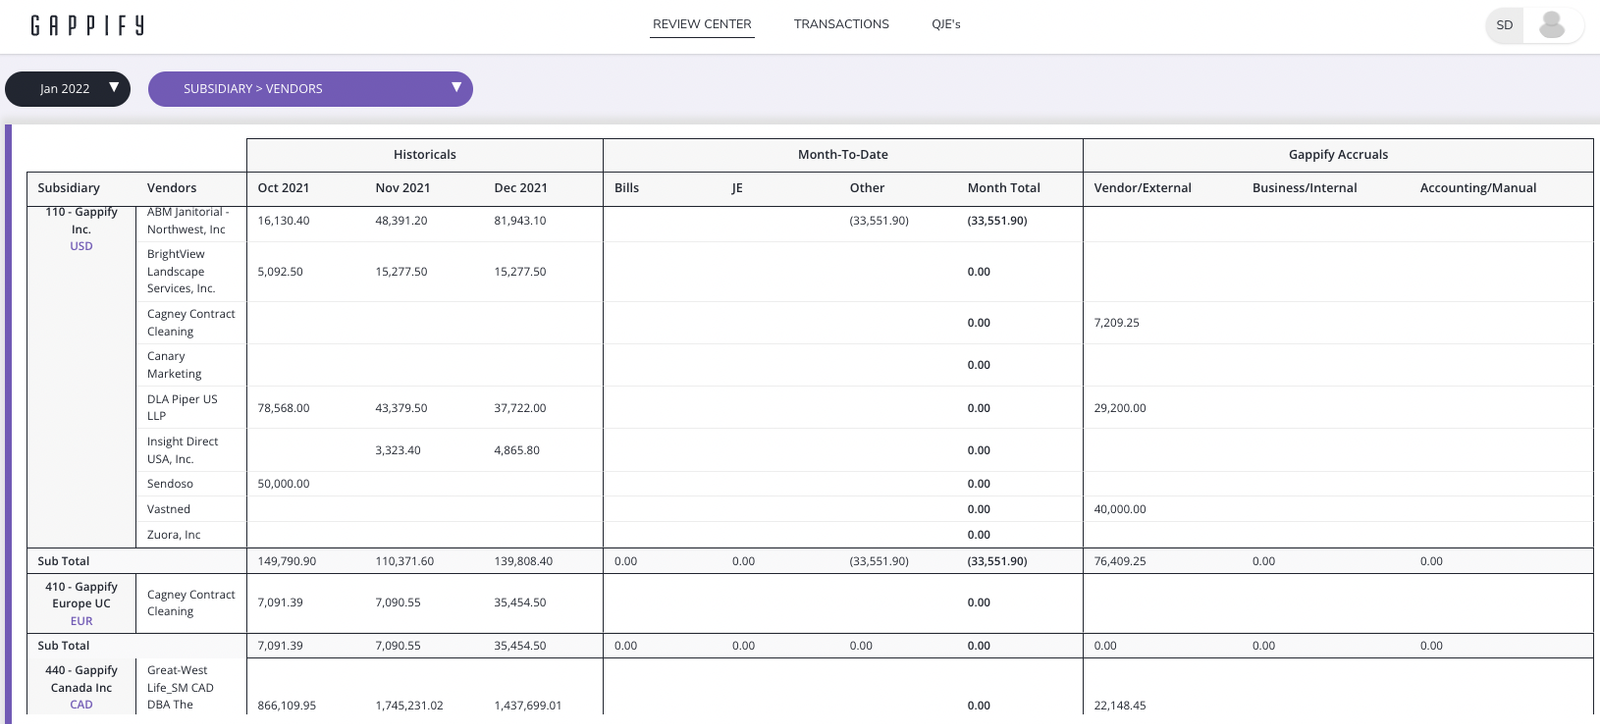Select vendor Zuora, Inc
This screenshot has width=1600, height=724.
[x=173, y=535]
